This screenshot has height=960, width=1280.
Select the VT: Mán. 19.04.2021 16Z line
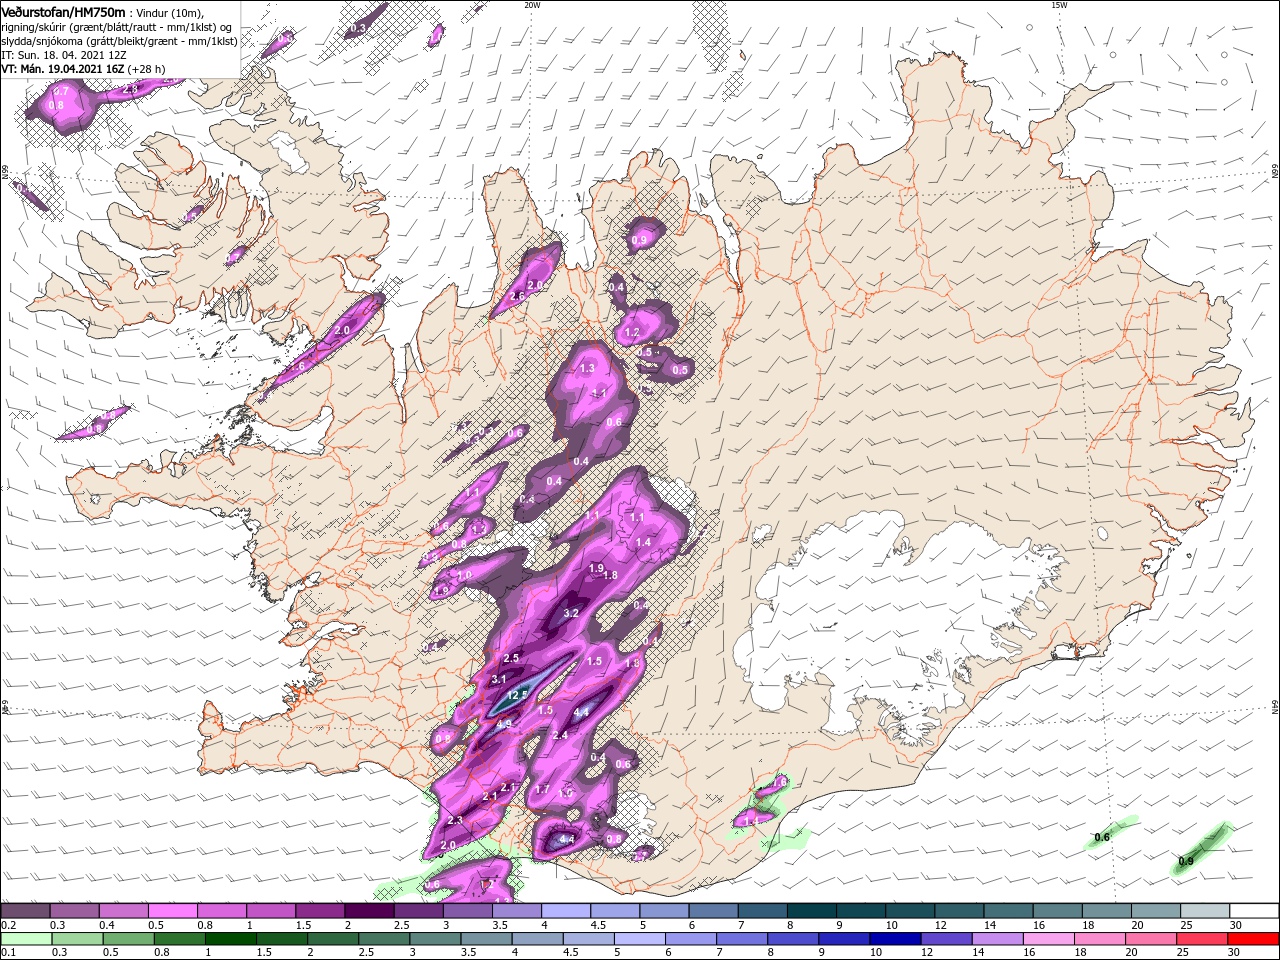[62, 69]
